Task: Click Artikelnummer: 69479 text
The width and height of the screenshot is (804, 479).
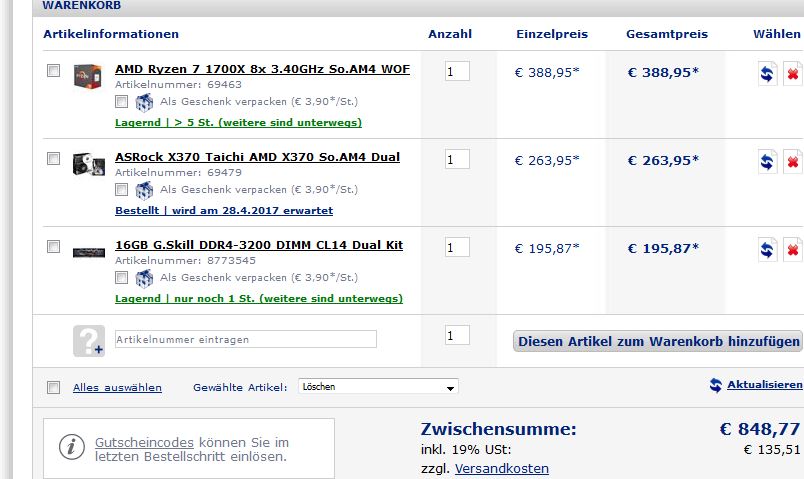Action: click(x=178, y=173)
